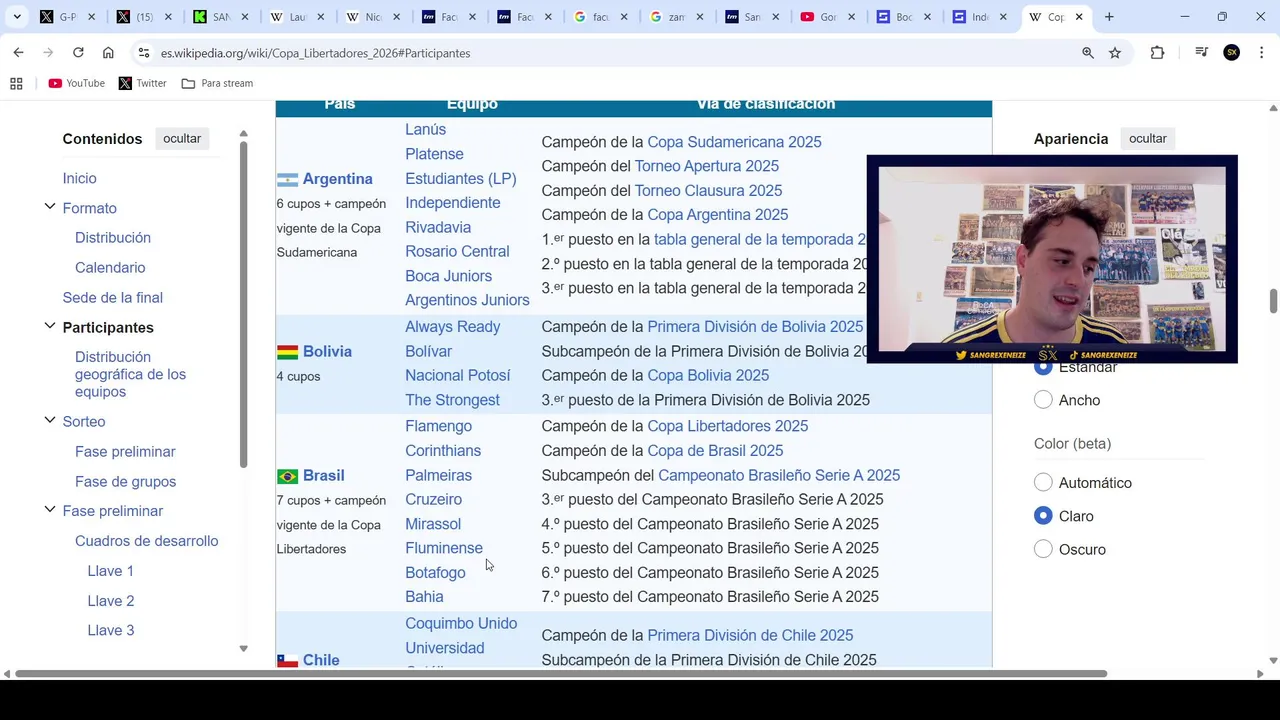
Task: Switch to the Ind tab
Action: point(978,17)
